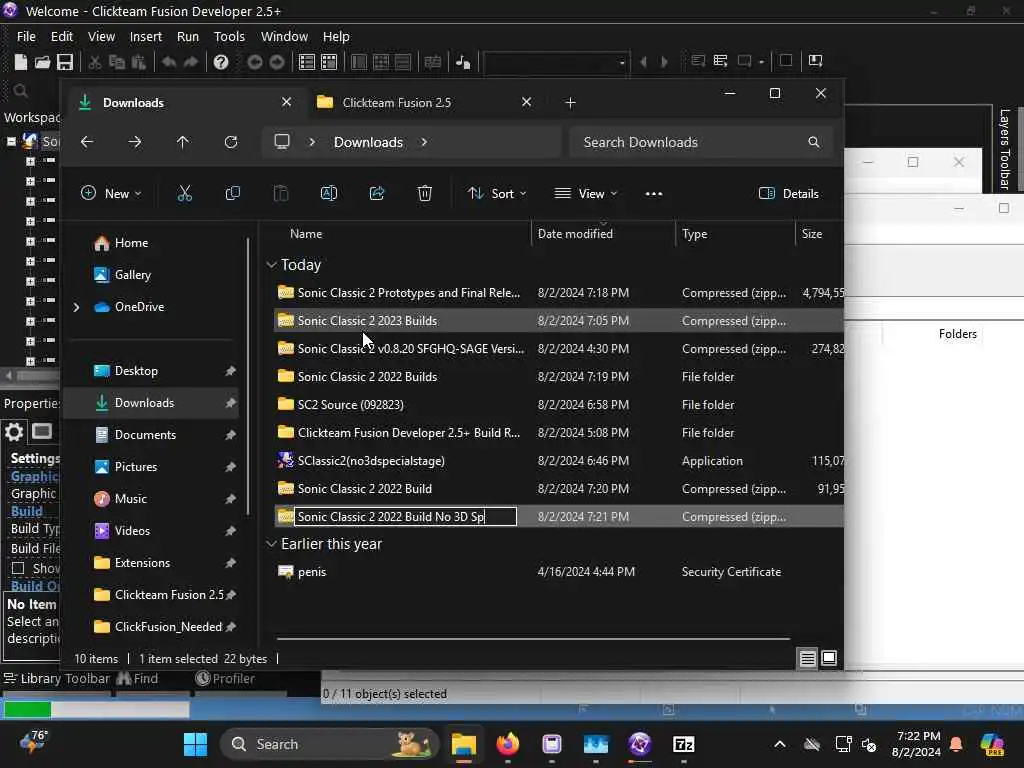Close the Downloads Explorer tab
This screenshot has width=1024, height=768.
click(286, 102)
